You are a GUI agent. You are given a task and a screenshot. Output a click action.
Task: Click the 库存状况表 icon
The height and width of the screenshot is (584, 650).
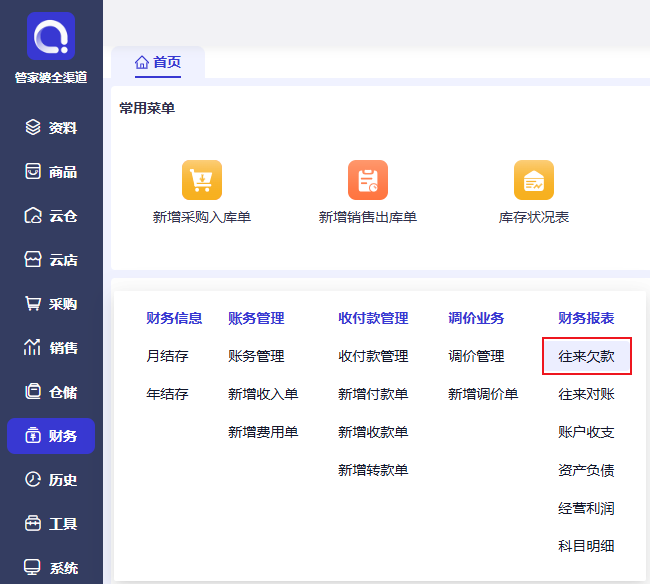pyautogui.click(x=534, y=180)
